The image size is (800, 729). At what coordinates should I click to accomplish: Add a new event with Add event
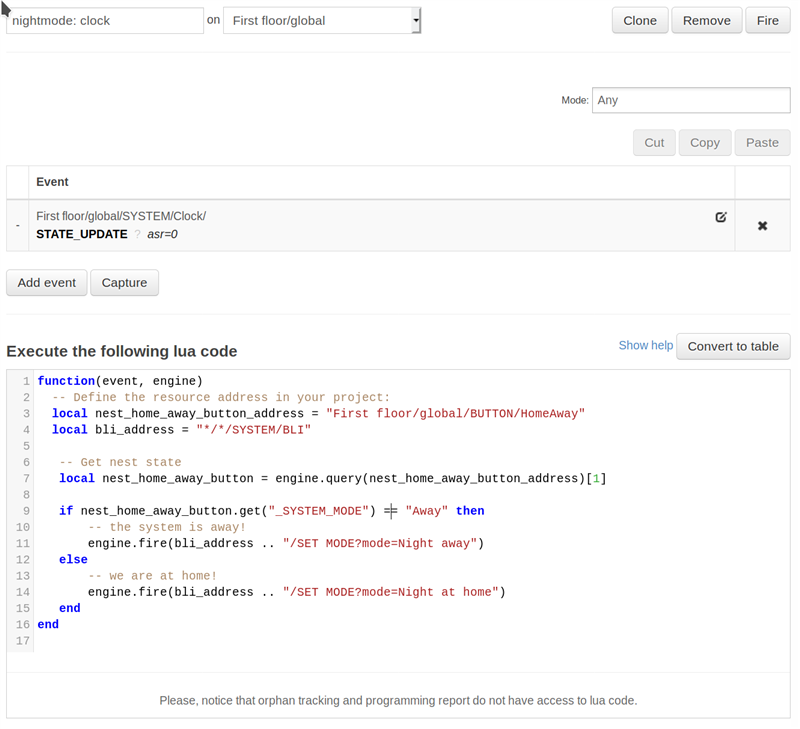pyautogui.click(x=47, y=283)
